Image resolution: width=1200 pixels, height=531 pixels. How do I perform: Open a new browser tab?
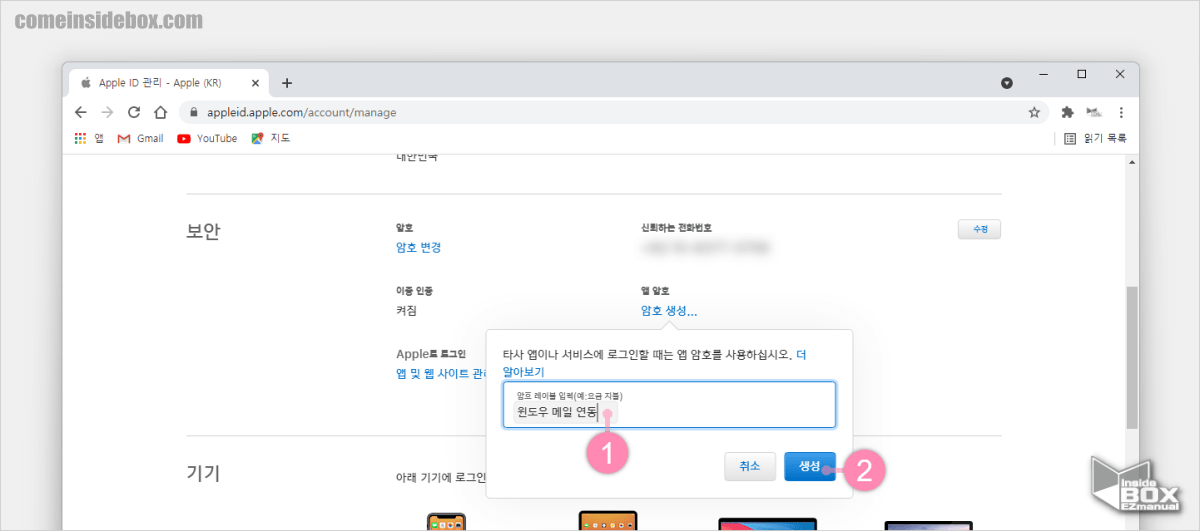[287, 83]
